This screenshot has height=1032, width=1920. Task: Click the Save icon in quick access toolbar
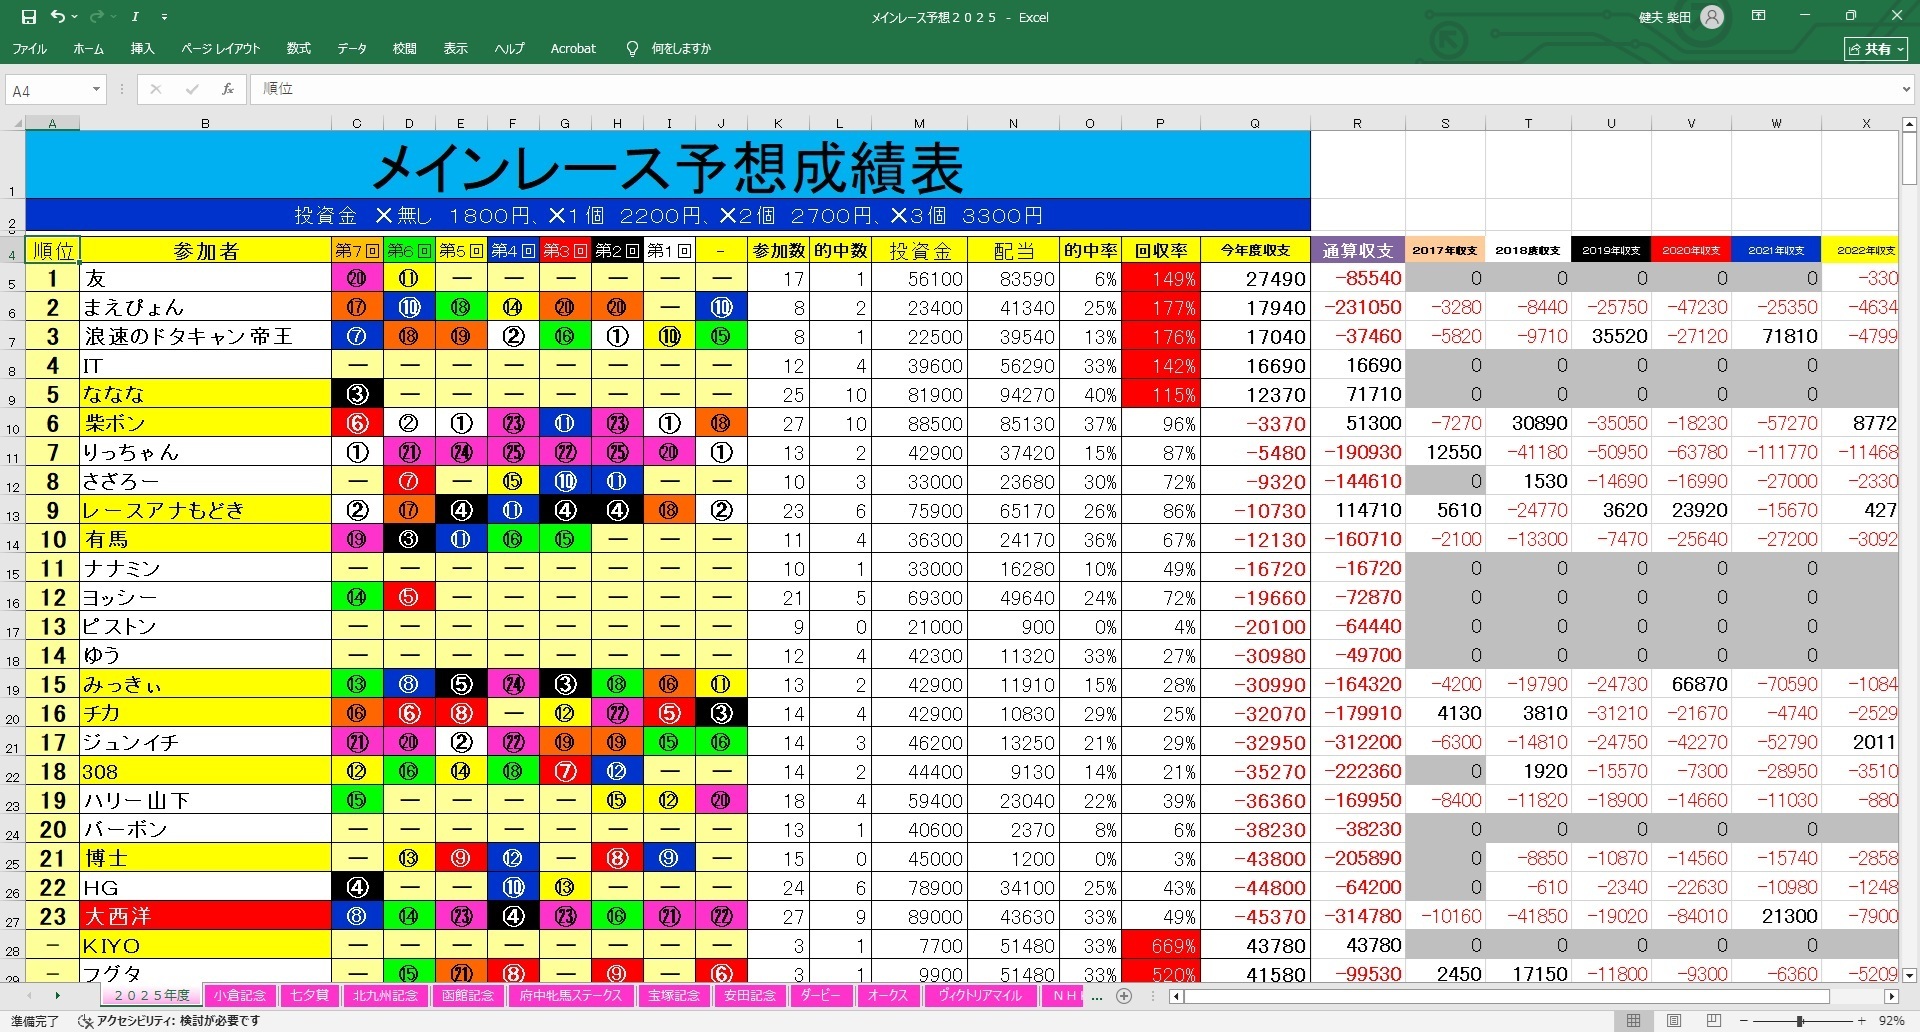click(29, 17)
